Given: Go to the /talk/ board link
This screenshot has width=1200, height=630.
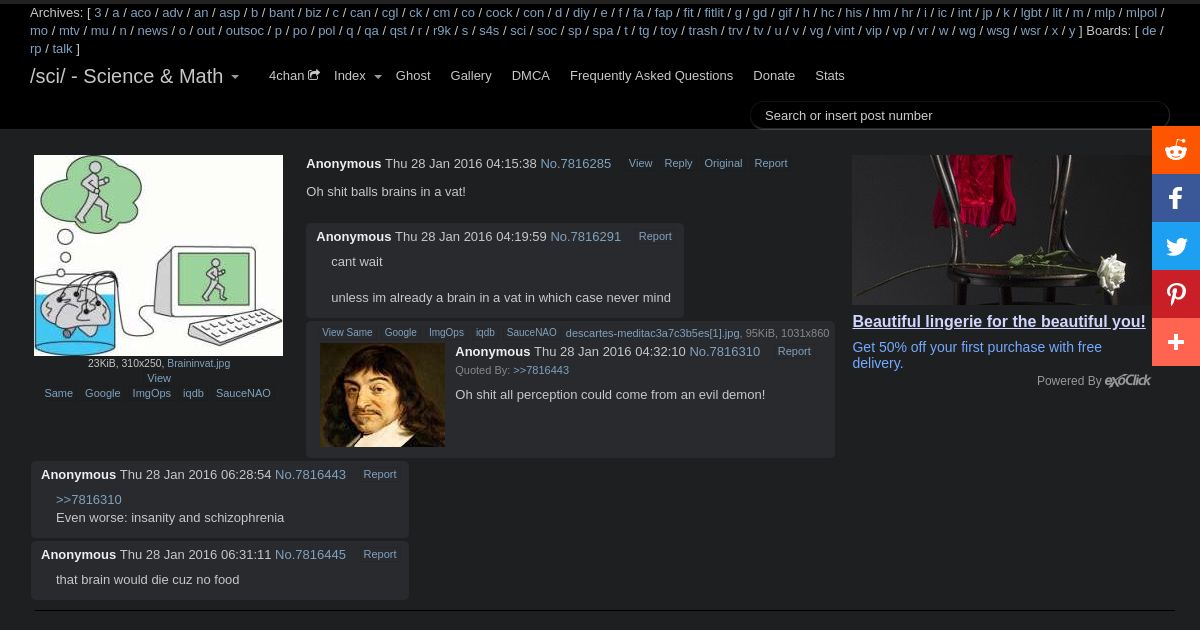Looking at the screenshot, I should coord(62,49).
